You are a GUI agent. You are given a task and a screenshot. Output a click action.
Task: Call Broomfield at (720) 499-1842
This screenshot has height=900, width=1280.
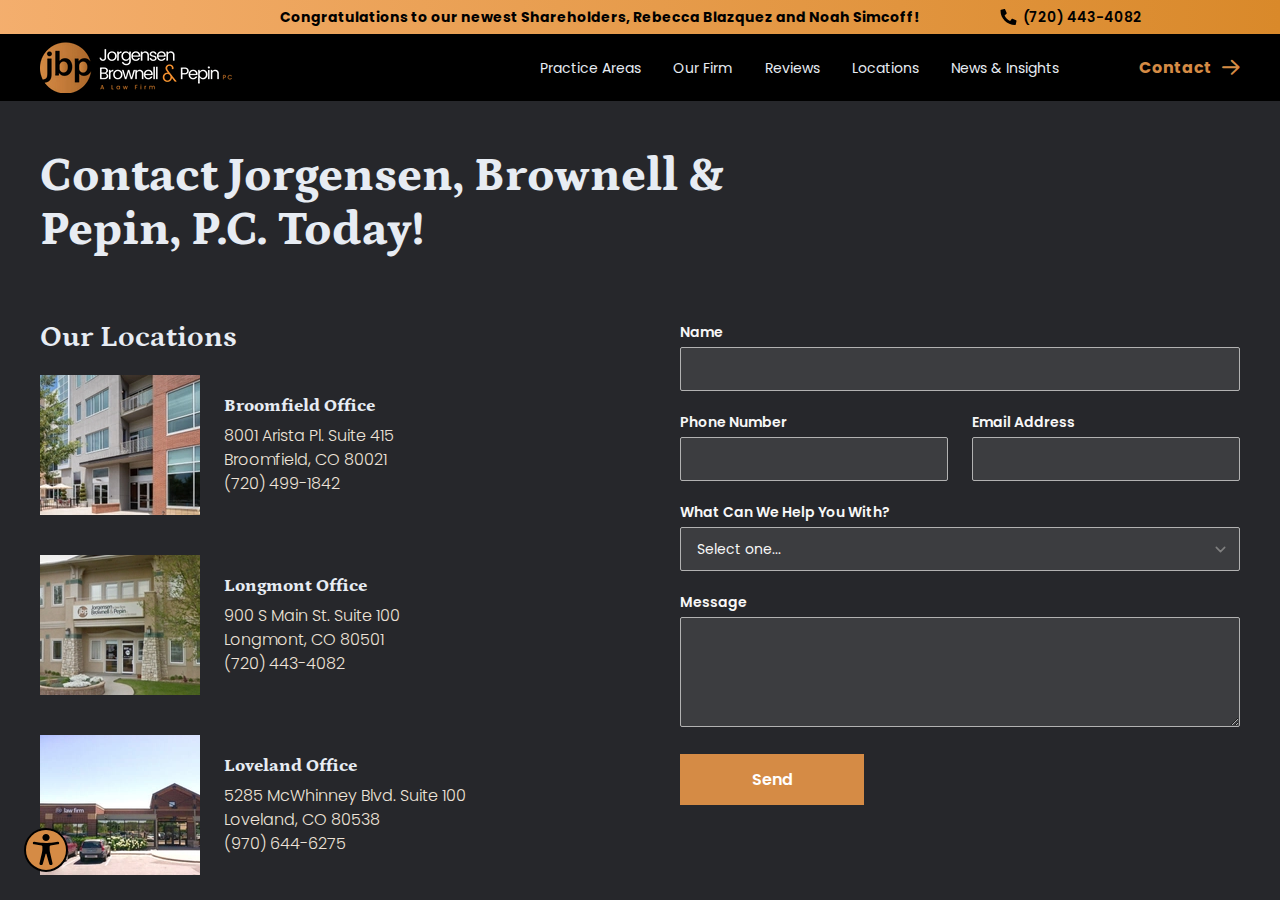(282, 483)
